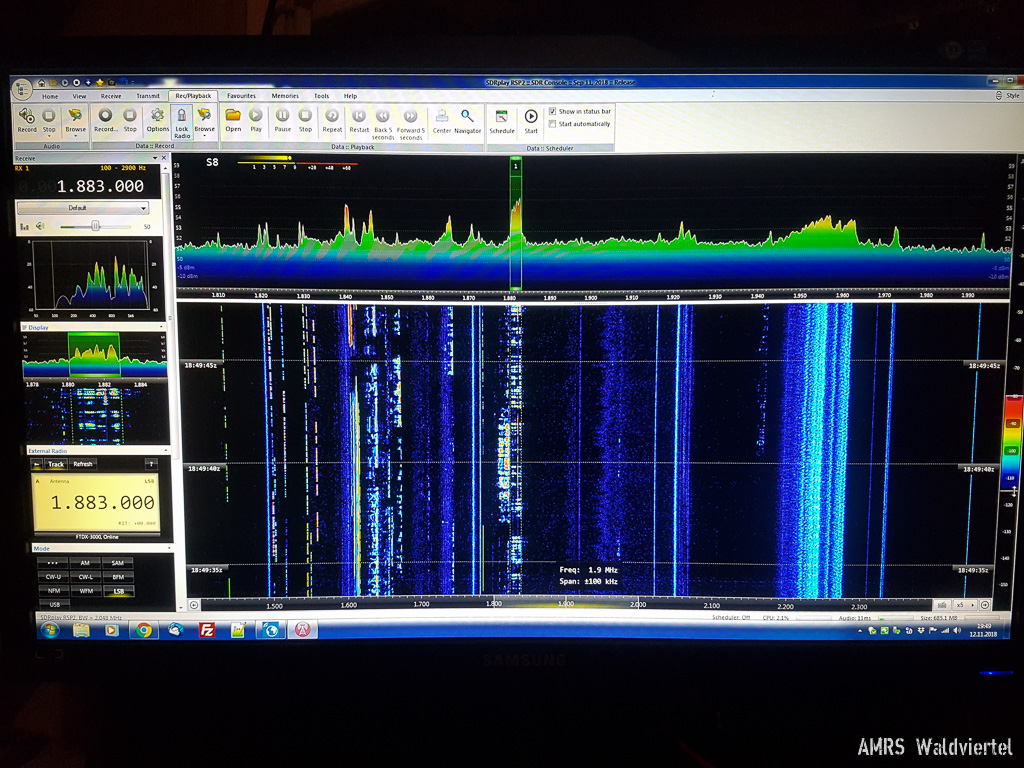This screenshot has height=768, width=1024.
Task: Expand the Default profile dropdown
Action: coord(143,208)
